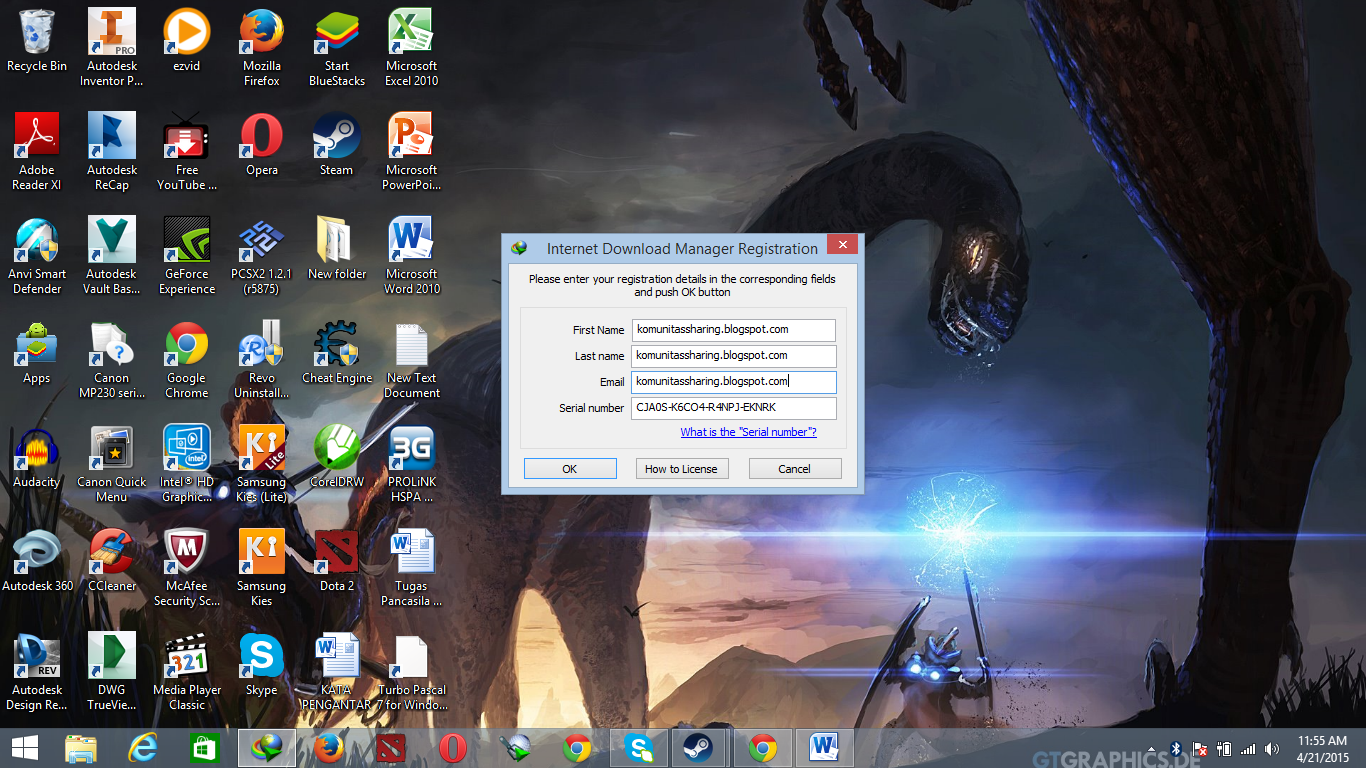The width and height of the screenshot is (1366, 768).
Task: Click into the First Name field
Action: point(733,330)
